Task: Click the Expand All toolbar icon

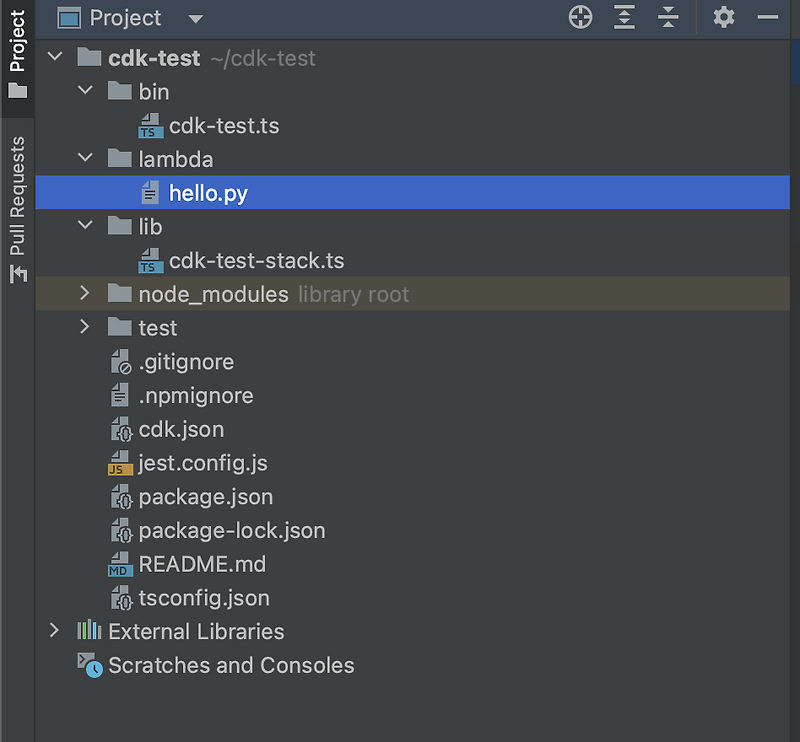Action: tap(624, 17)
